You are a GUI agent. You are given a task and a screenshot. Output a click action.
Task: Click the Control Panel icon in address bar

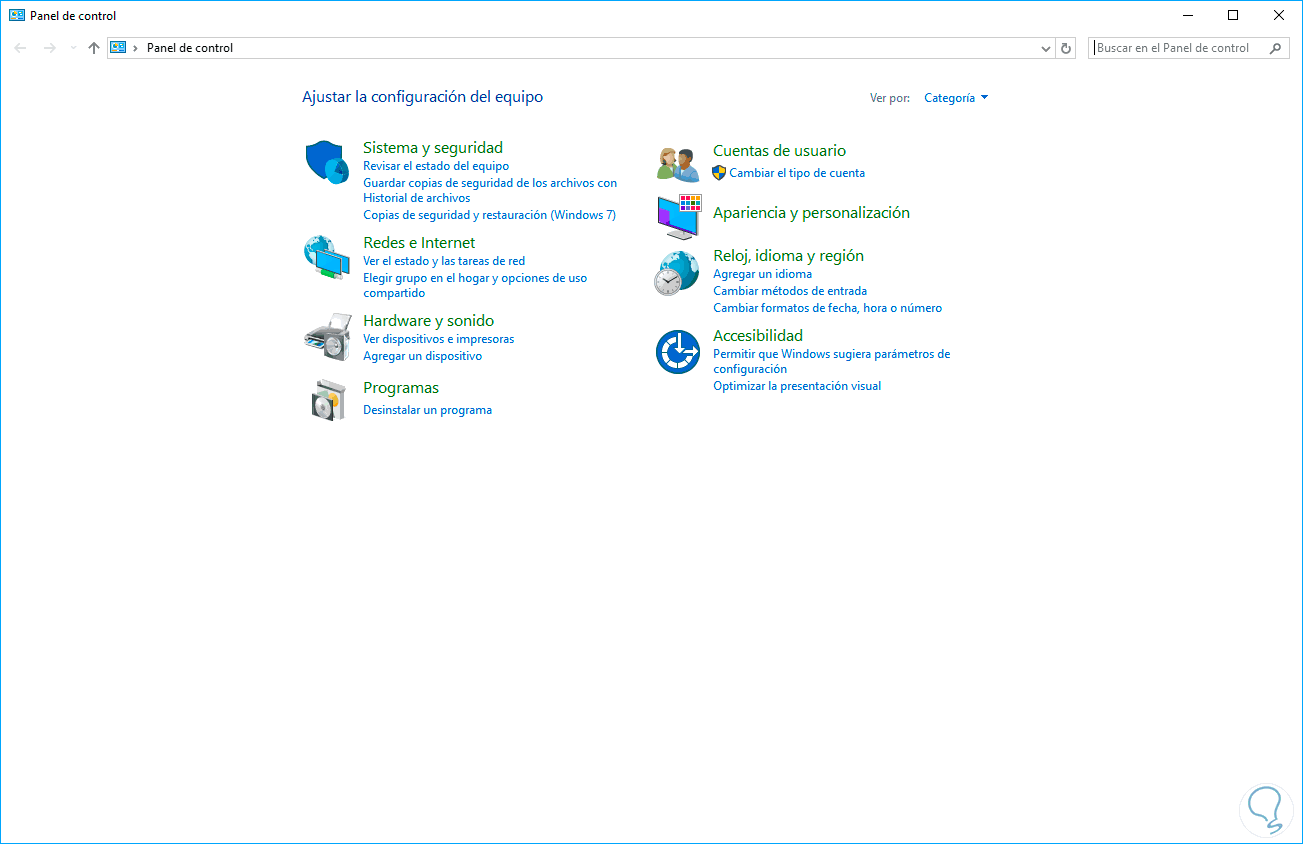118,48
